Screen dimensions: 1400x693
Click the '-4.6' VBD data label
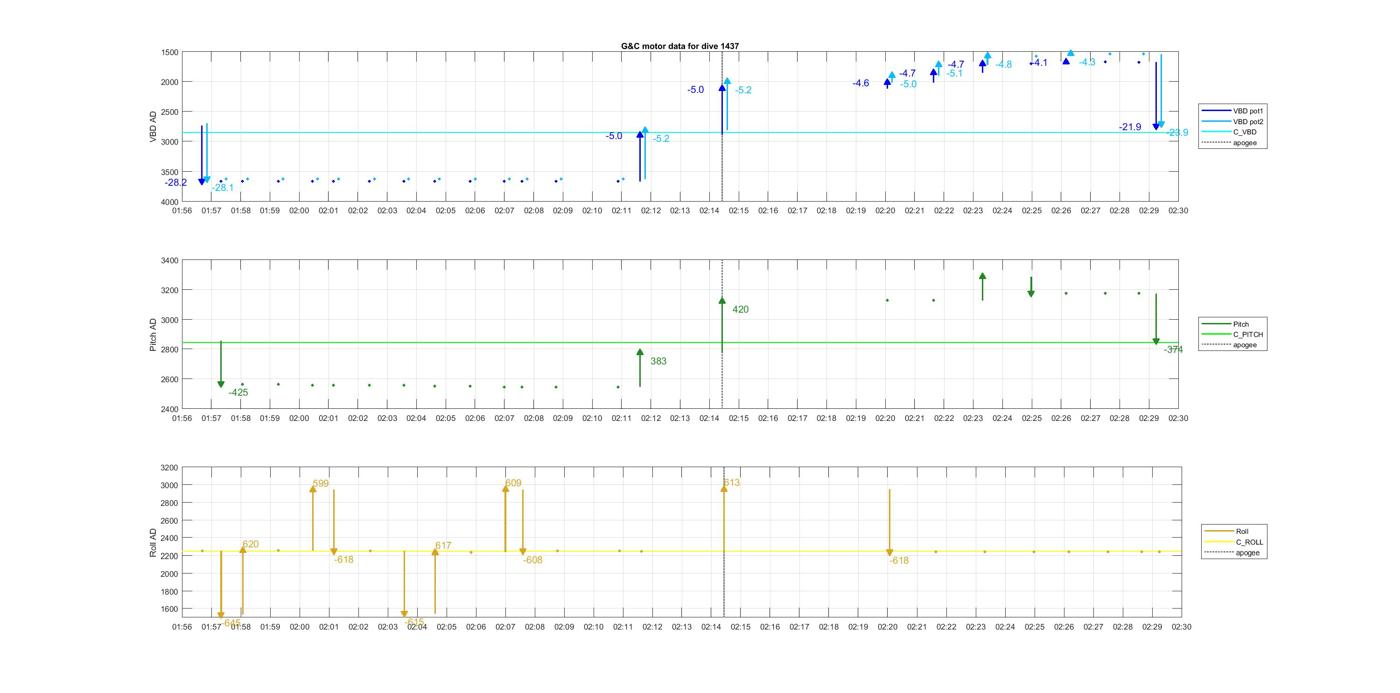(861, 84)
